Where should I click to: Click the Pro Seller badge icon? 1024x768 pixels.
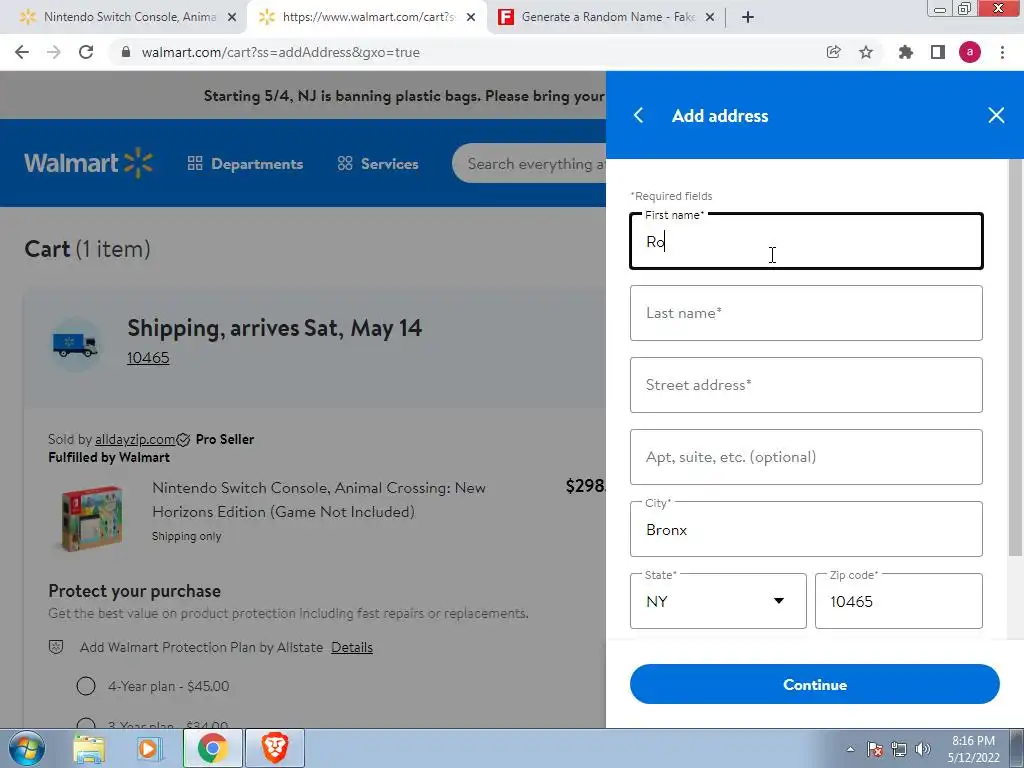click(x=184, y=440)
